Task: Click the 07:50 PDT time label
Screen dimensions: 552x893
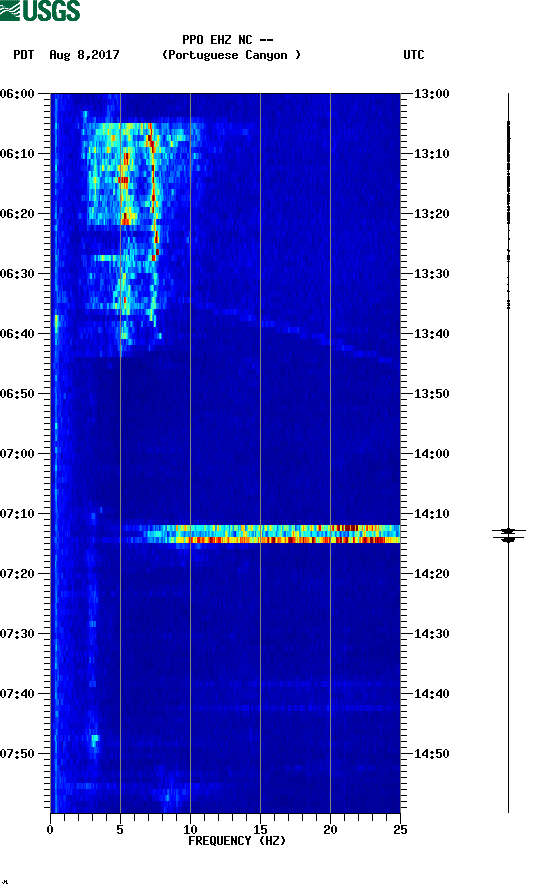Action: tap(17, 754)
